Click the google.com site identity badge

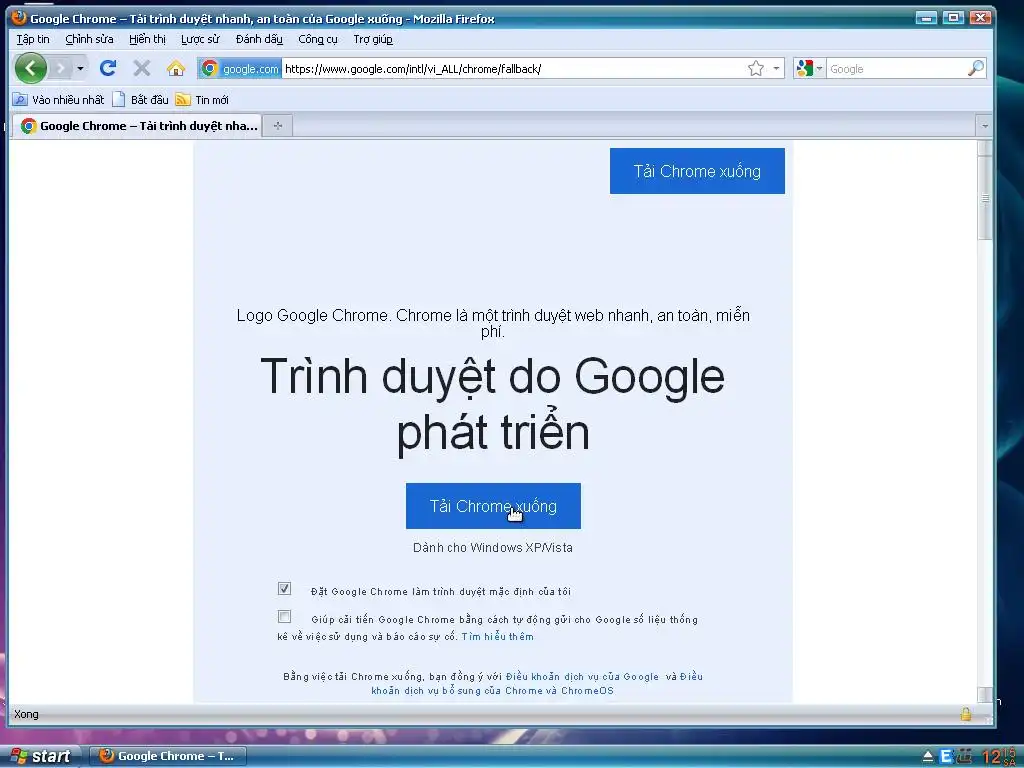coord(240,69)
